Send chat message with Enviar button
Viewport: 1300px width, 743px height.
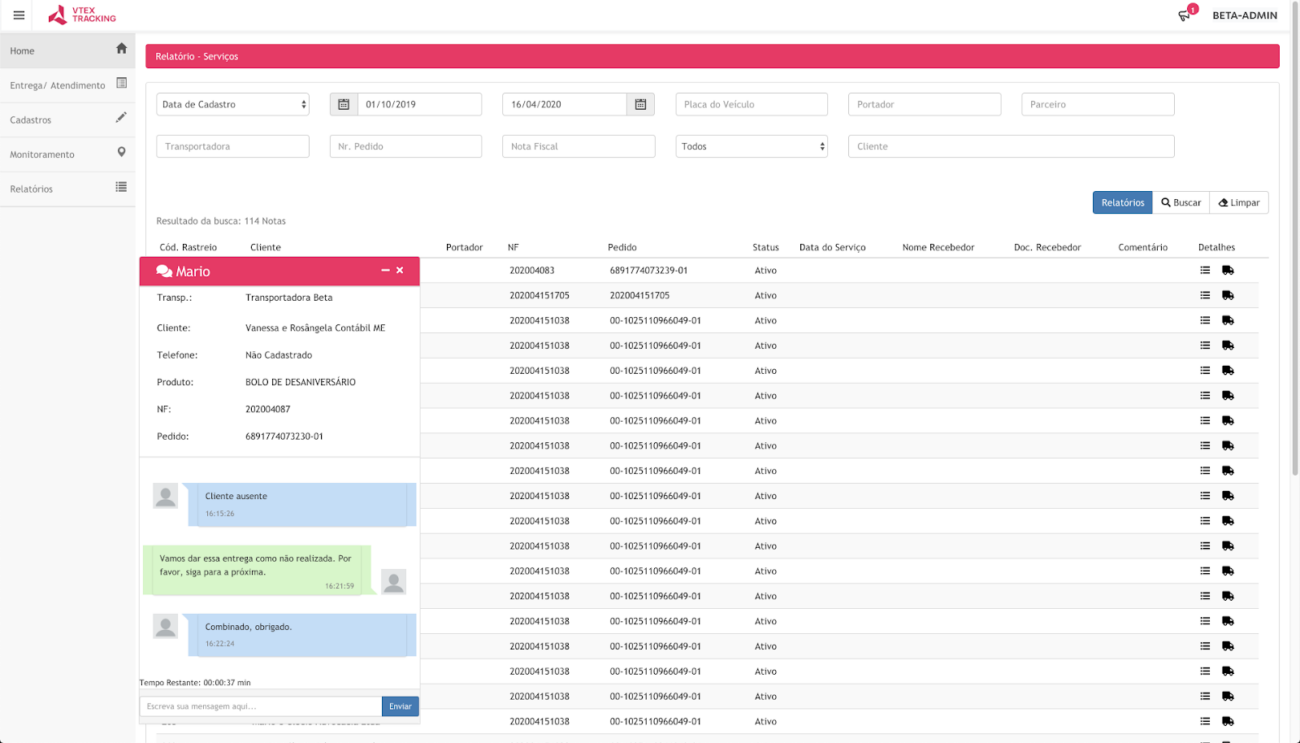coord(400,706)
